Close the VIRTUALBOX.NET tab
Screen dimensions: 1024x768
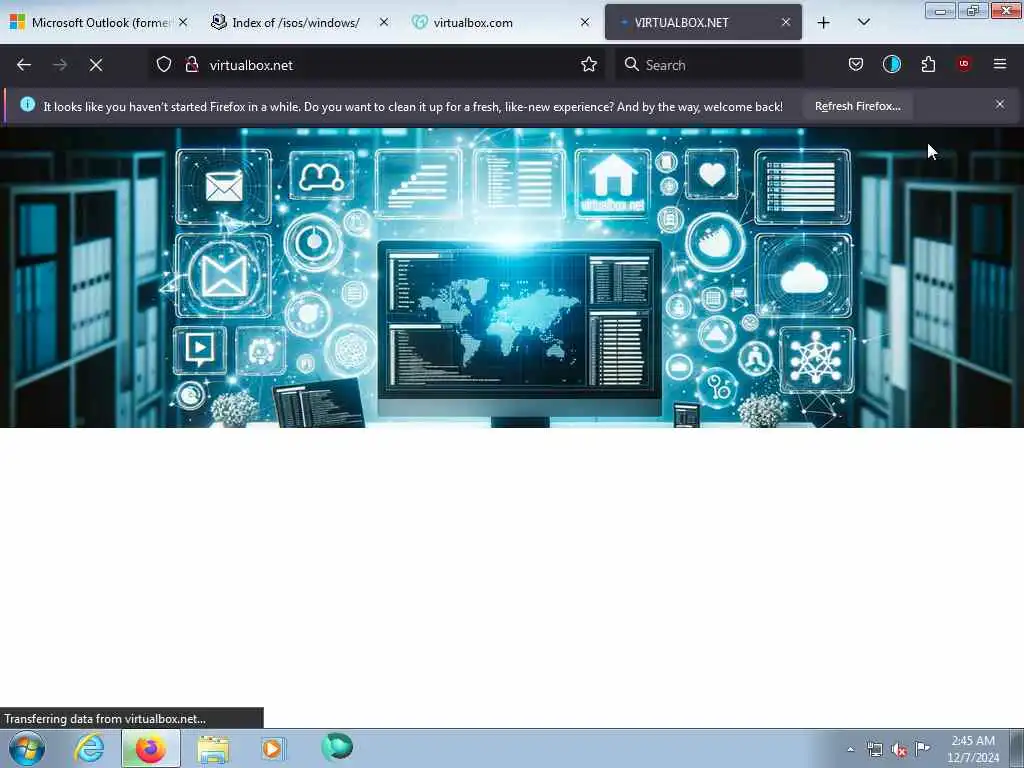(x=786, y=22)
